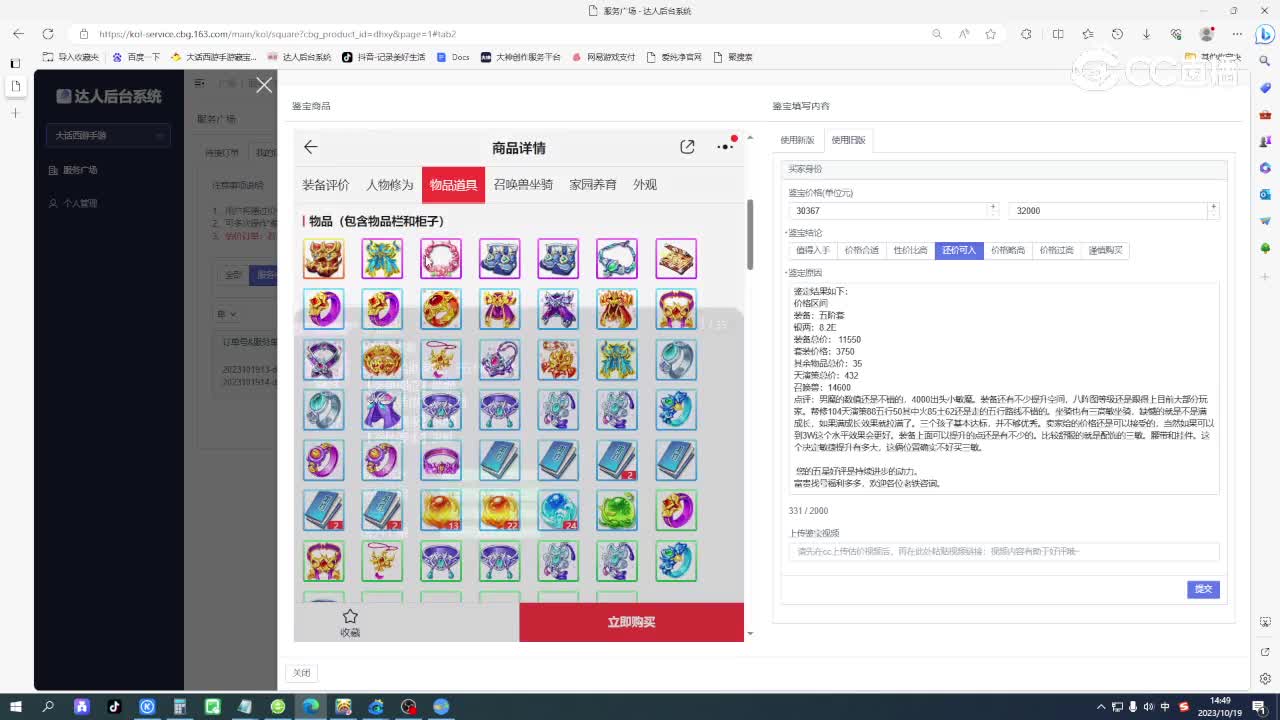Switch to the 外观 tab
The width and height of the screenshot is (1280, 720).
click(645, 185)
